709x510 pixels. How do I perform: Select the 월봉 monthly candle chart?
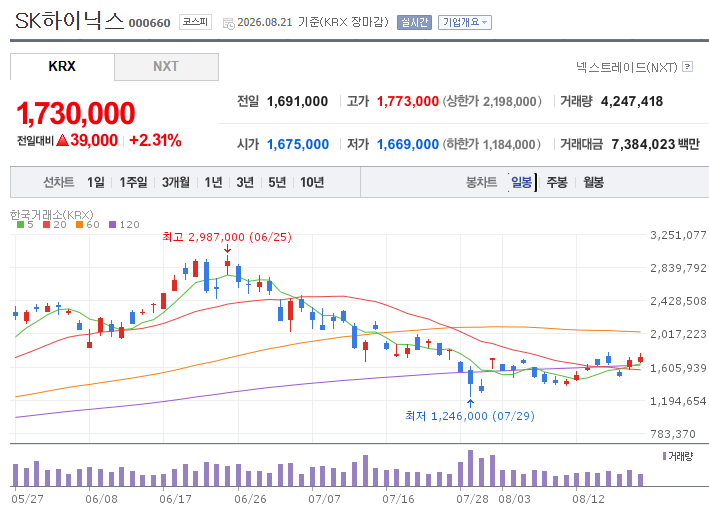tap(593, 182)
